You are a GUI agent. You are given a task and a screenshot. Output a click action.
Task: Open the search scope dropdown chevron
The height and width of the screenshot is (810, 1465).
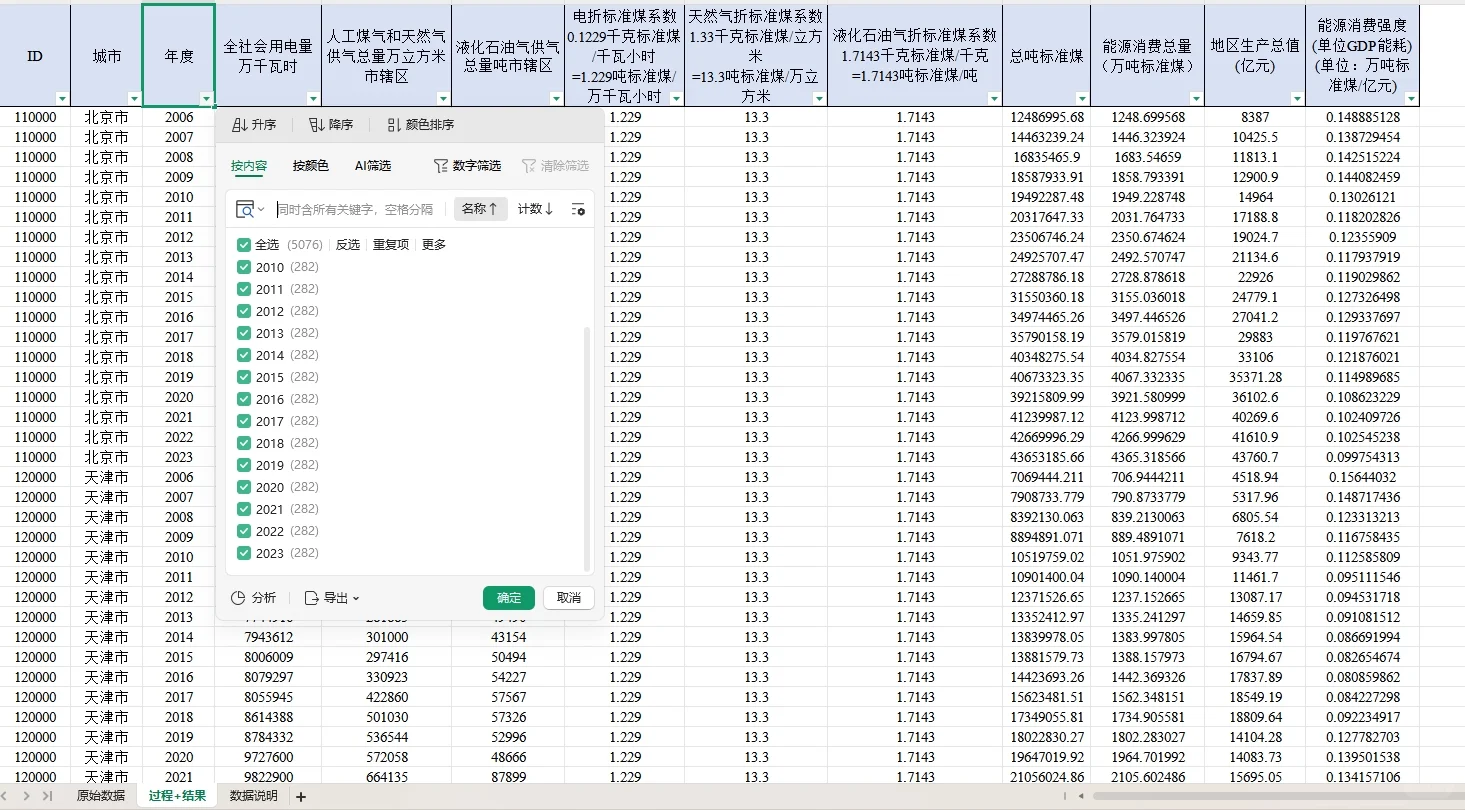click(262, 208)
